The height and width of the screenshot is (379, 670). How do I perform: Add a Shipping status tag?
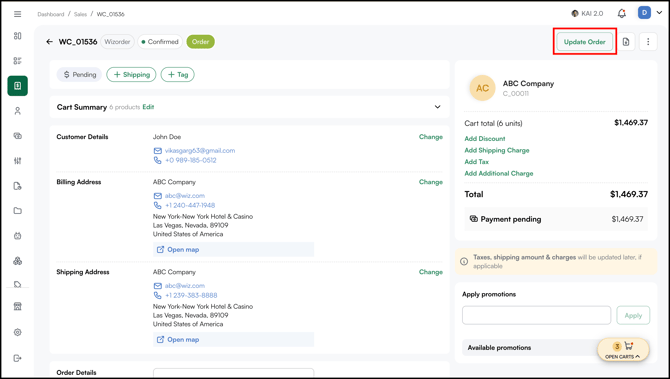tap(131, 74)
